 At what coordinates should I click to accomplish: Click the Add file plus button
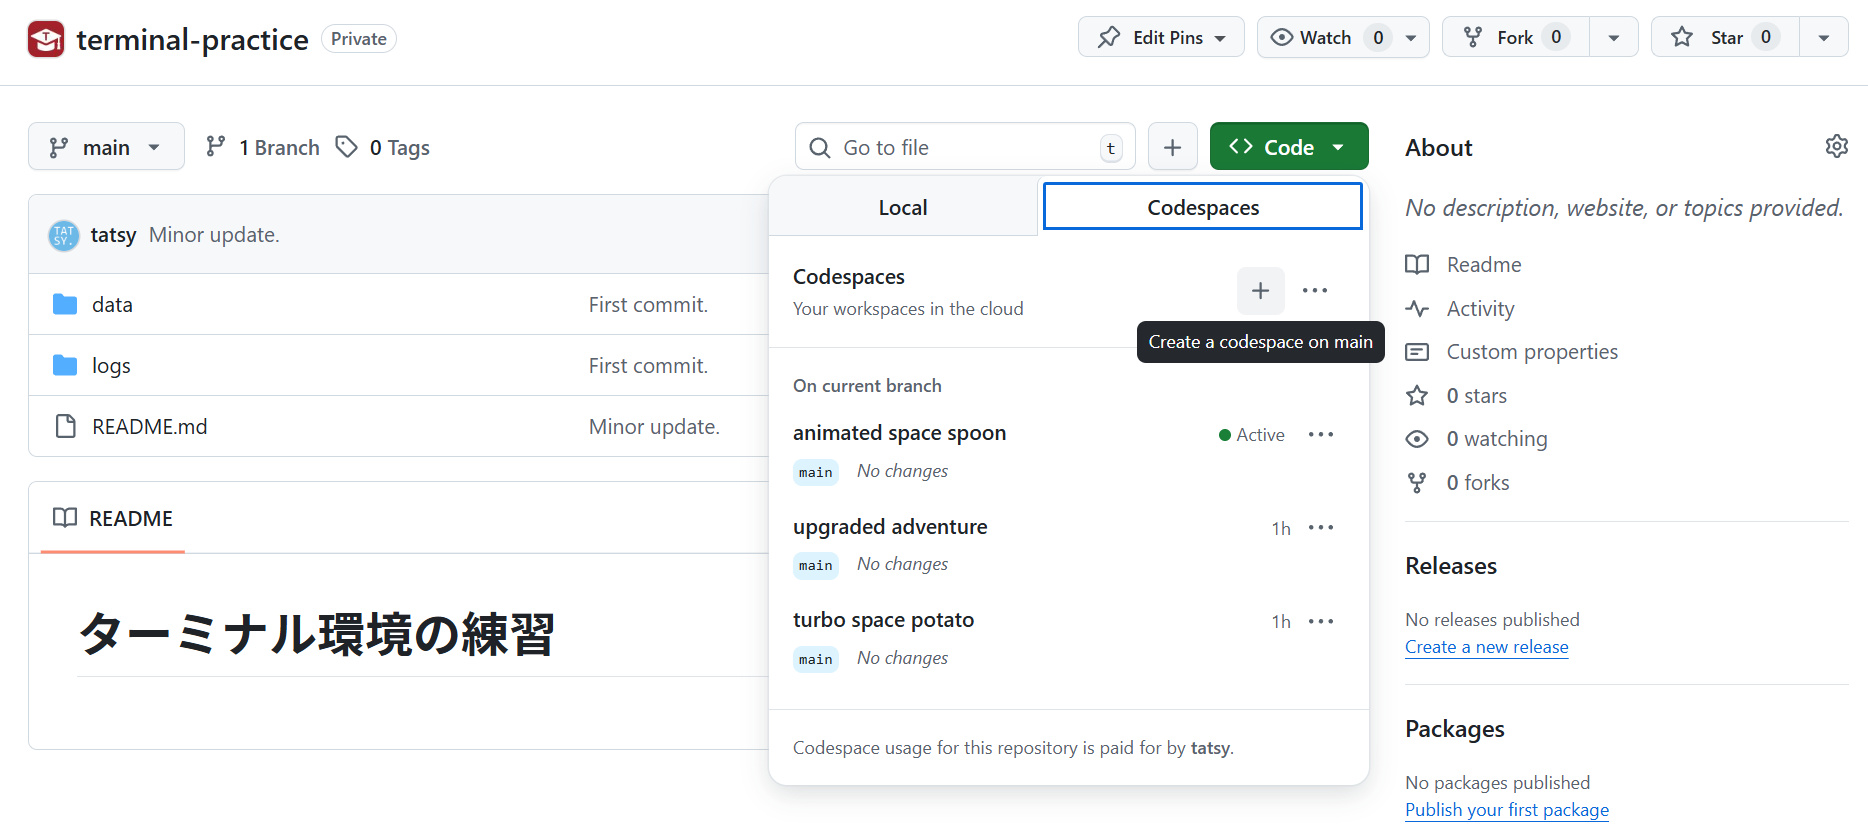pos(1172,148)
